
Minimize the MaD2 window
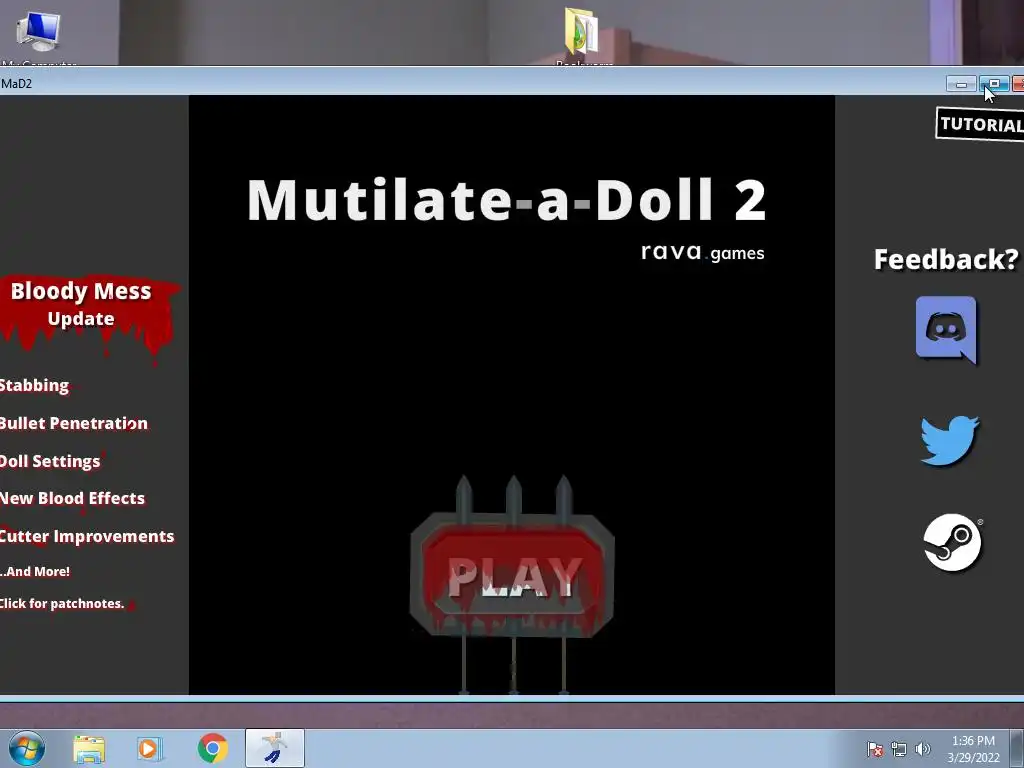961,84
